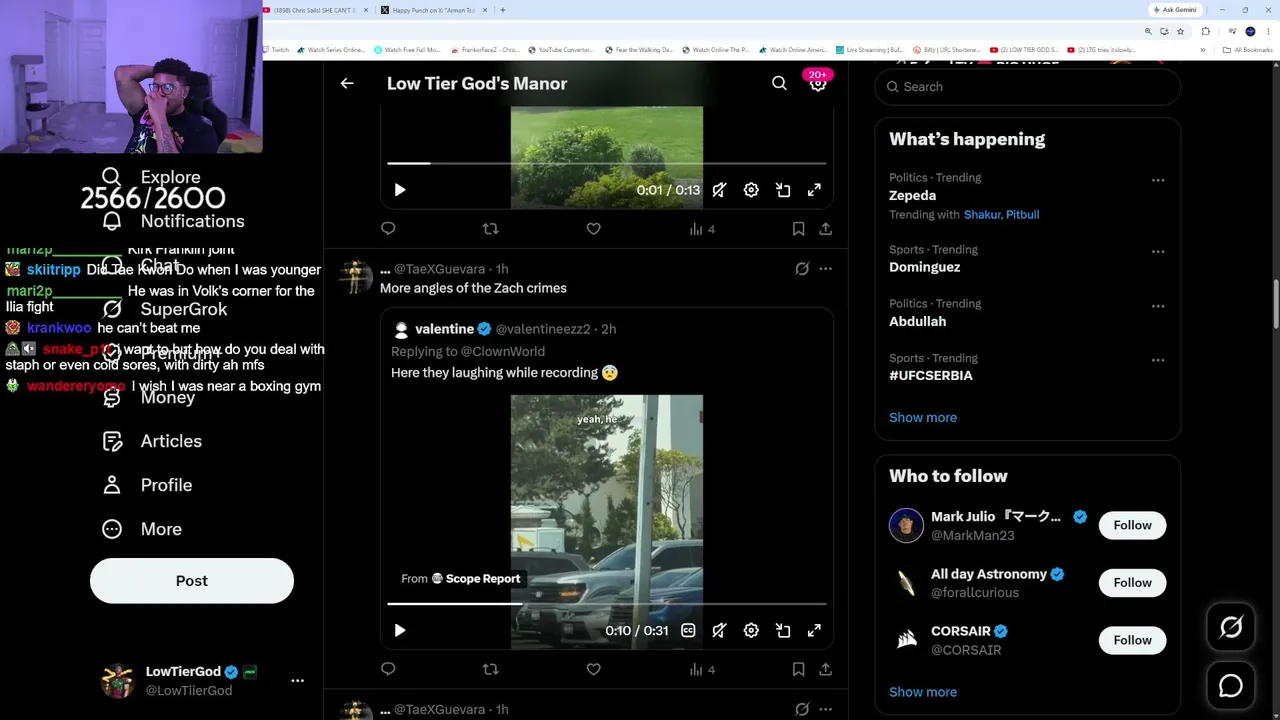Screen dimensions: 1280x720
Task: Follow CORSAIR
Action: tap(1132, 640)
